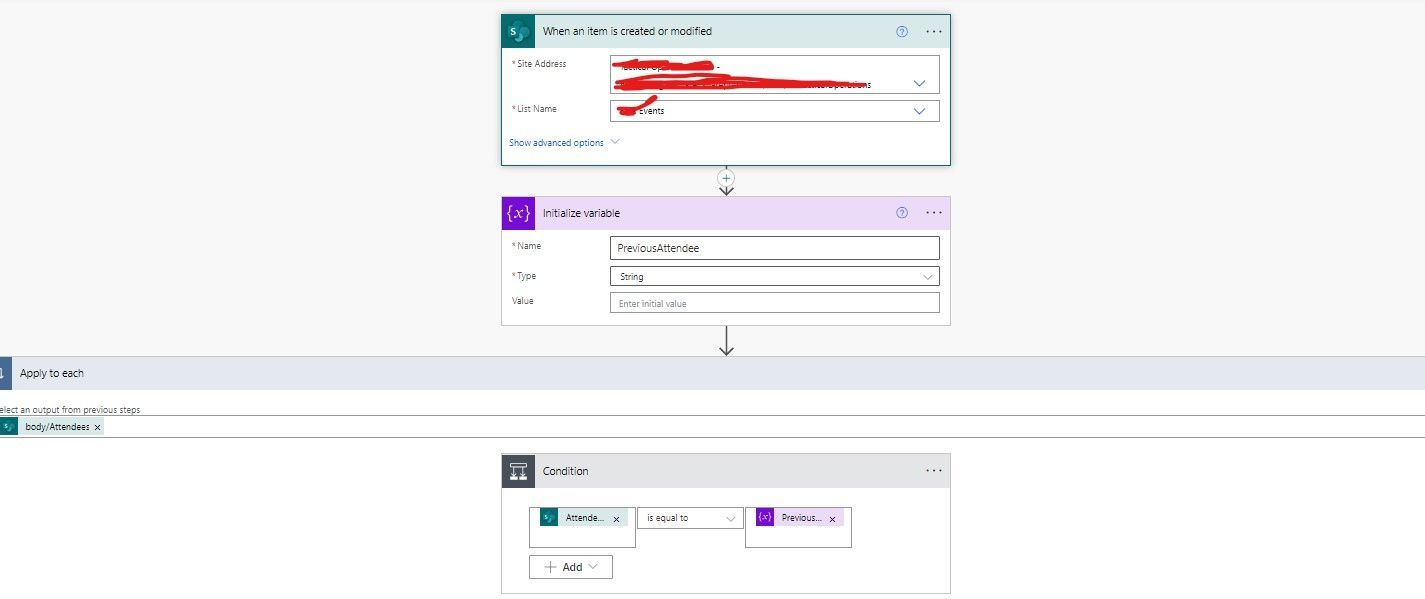Click the 'When an item is created or modified' title
The height and width of the screenshot is (599, 1425).
627,31
